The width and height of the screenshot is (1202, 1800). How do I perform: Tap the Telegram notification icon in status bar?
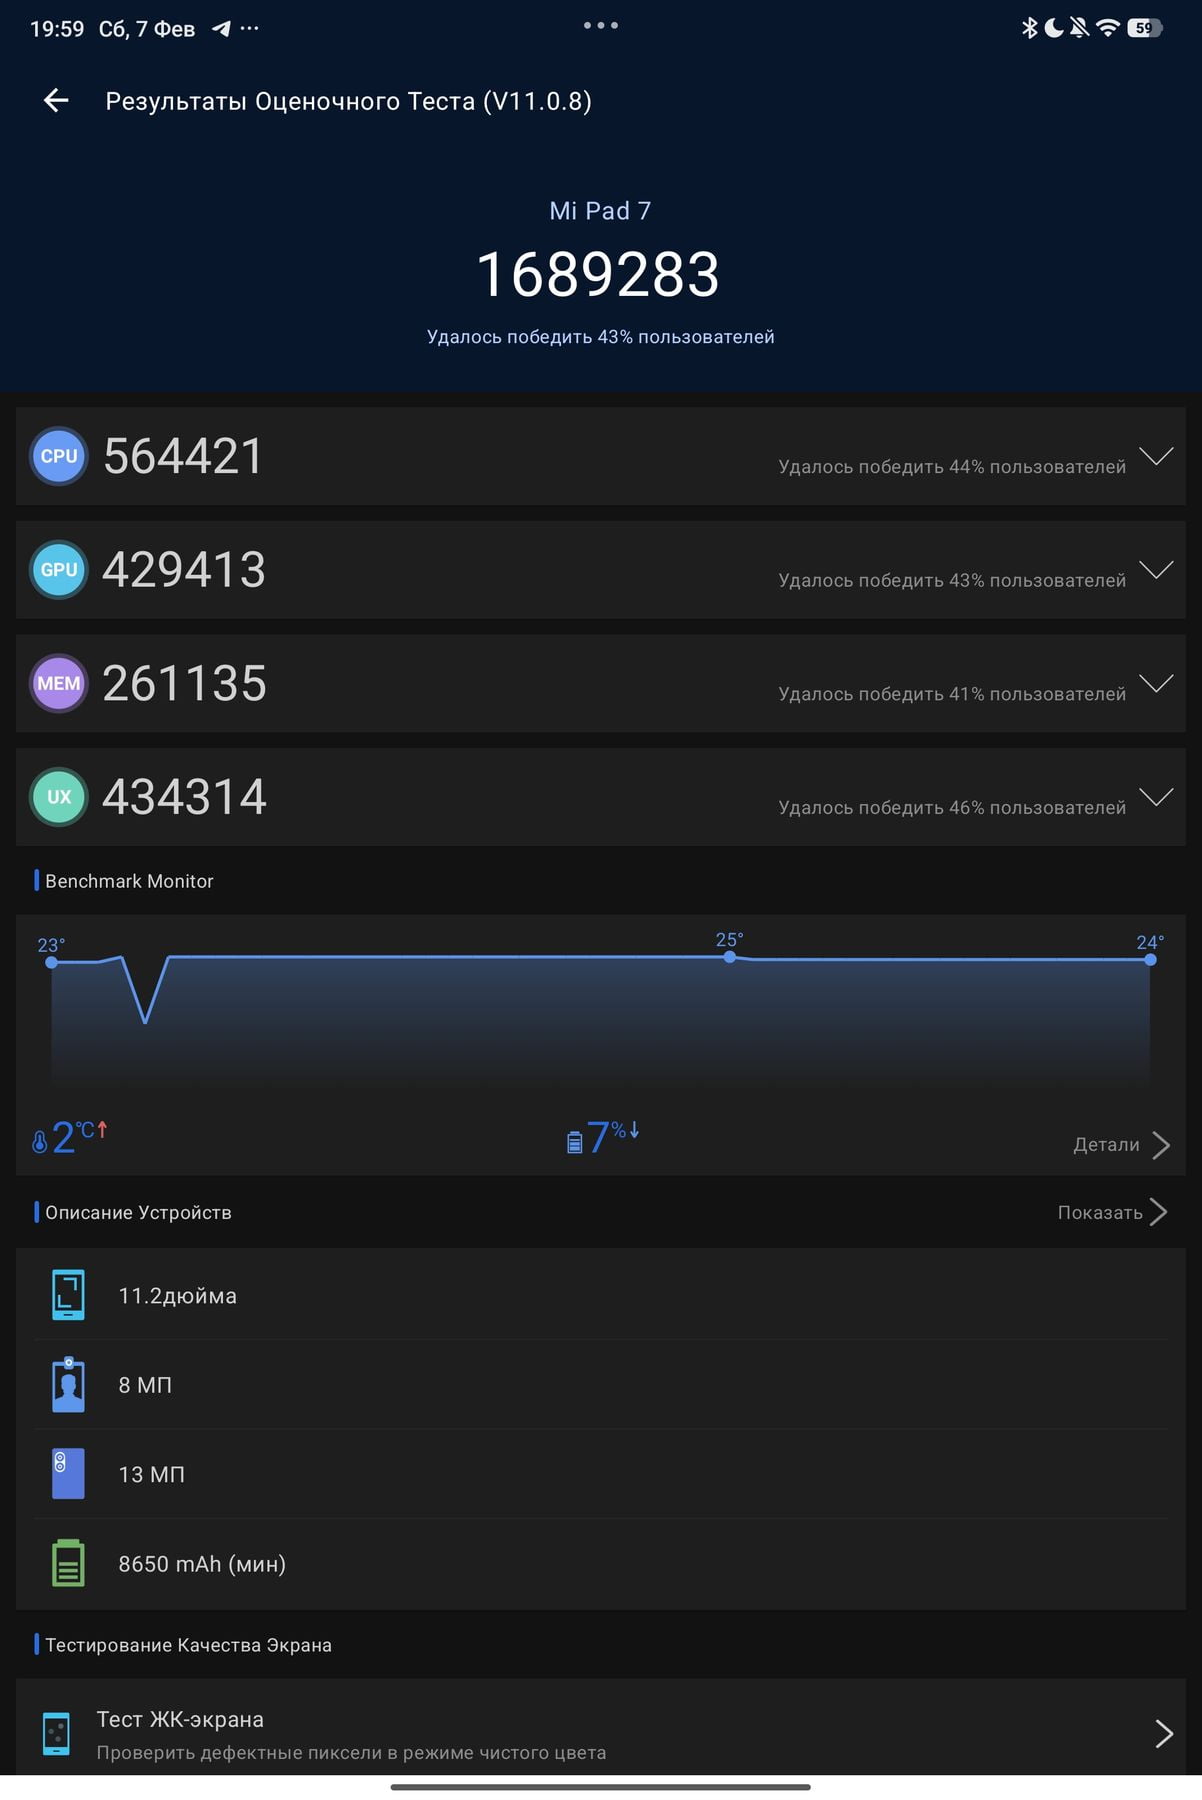coord(221,29)
